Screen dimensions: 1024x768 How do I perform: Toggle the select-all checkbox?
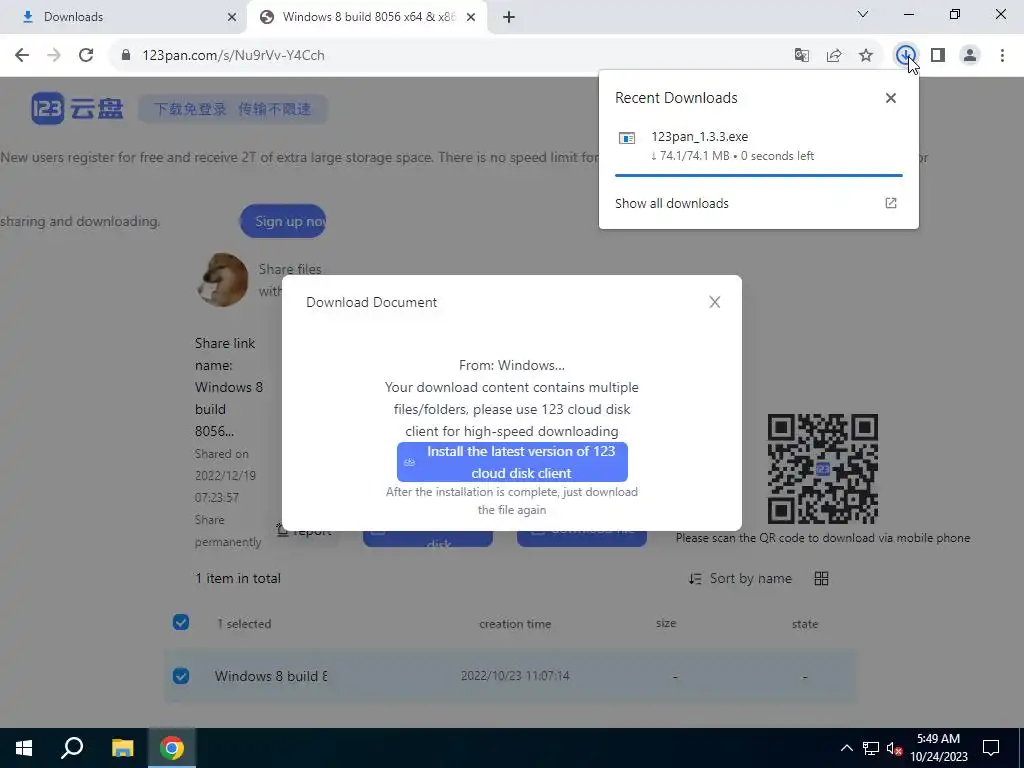pos(181,622)
